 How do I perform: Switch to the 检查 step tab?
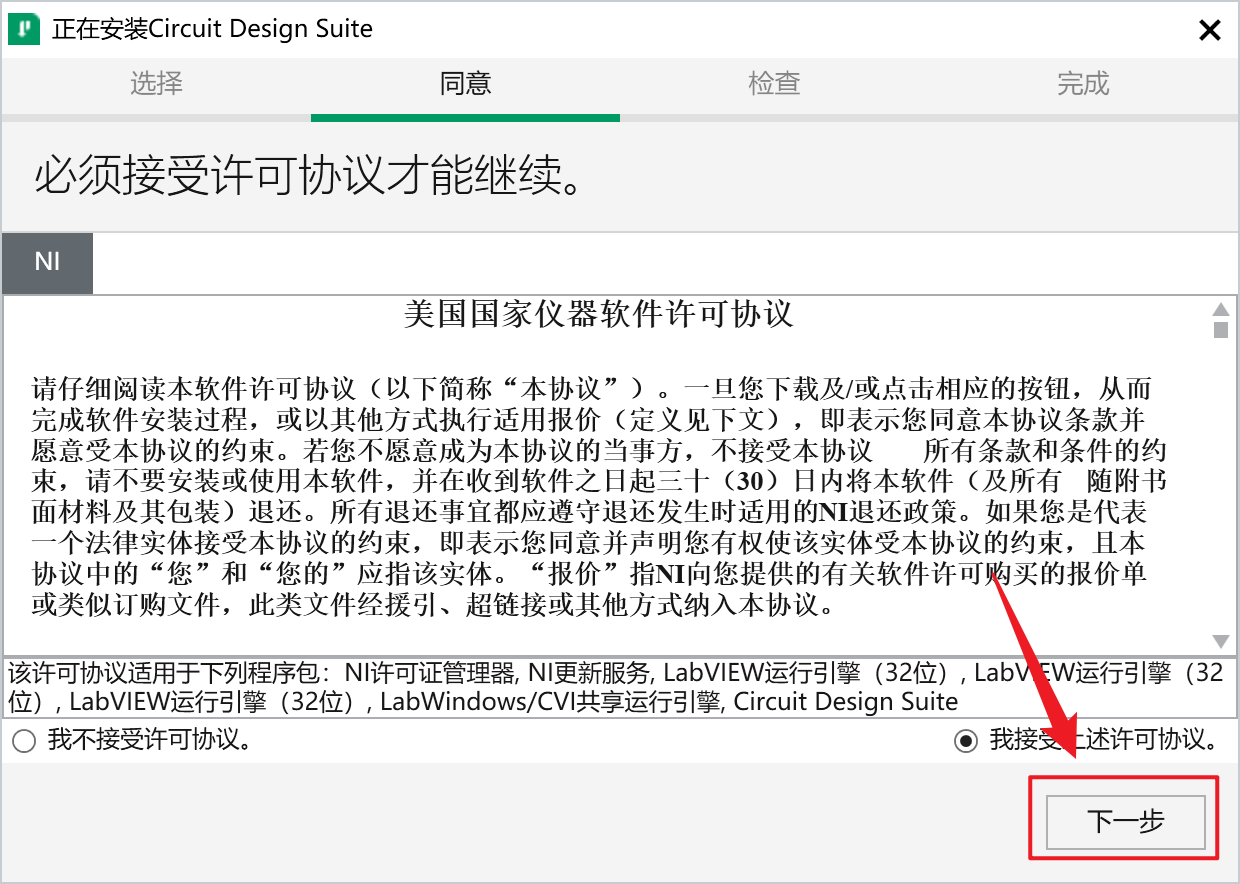pos(774,84)
